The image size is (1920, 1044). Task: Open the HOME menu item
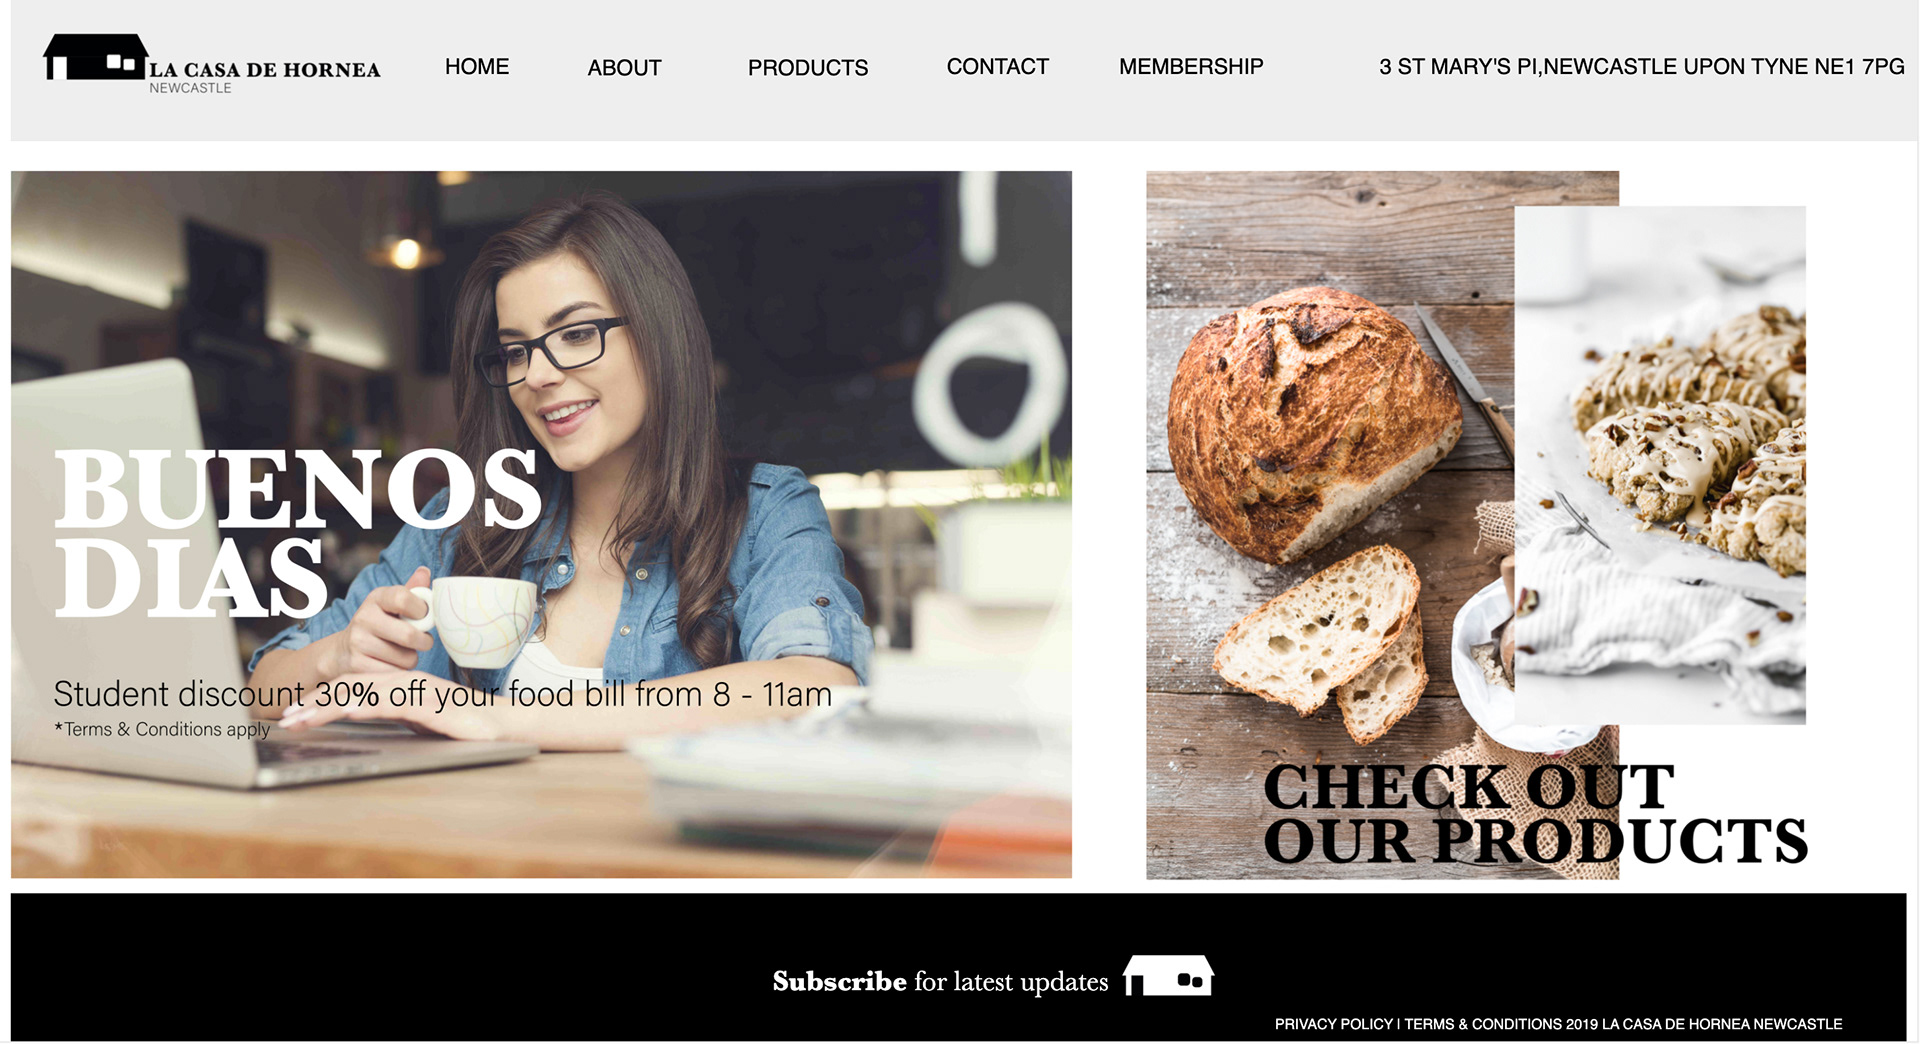(x=477, y=66)
